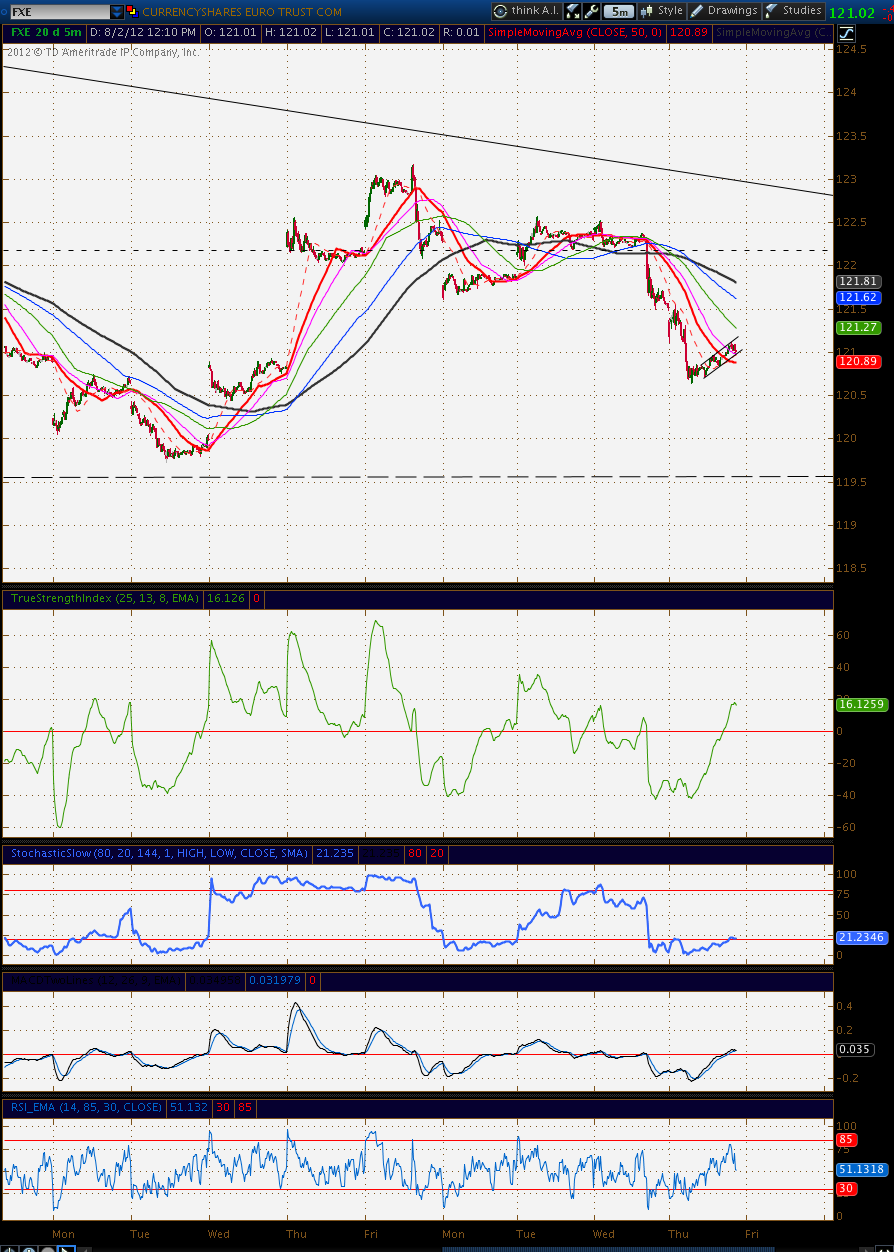Click the TrueStrengthIndex (25, 13, 8, EMA) label
Viewport: 894px width, 1252px height.
point(104,598)
